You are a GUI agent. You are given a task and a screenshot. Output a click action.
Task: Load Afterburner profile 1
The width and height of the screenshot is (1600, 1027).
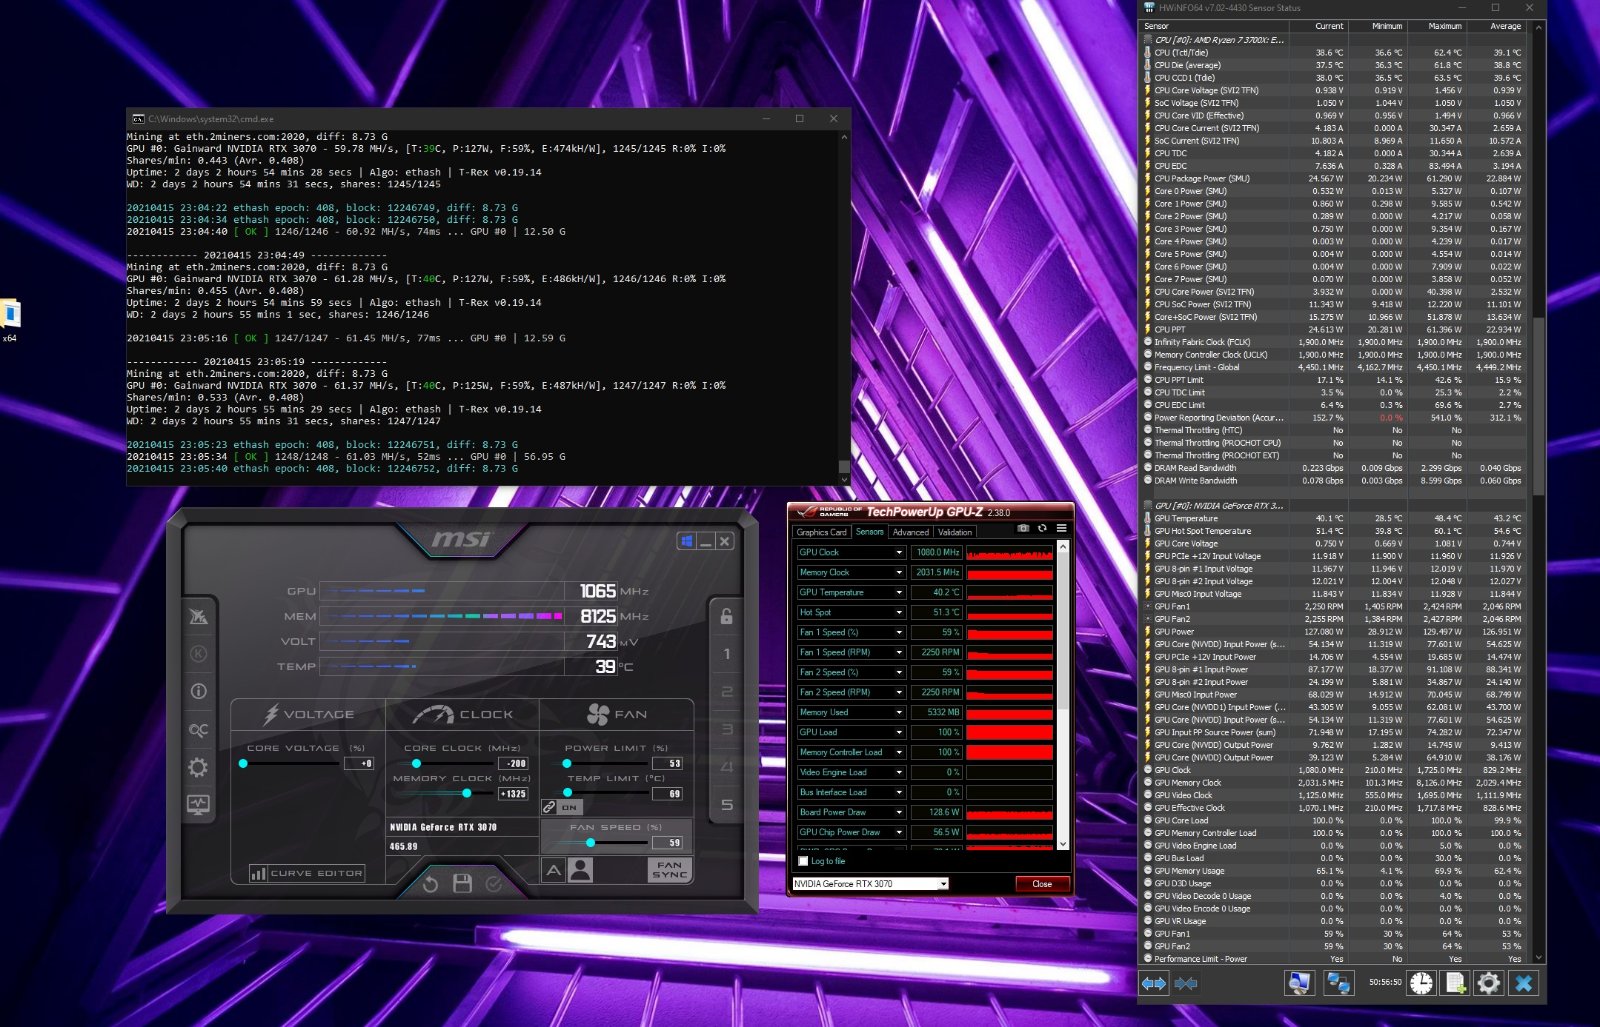(x=727, y=654)
